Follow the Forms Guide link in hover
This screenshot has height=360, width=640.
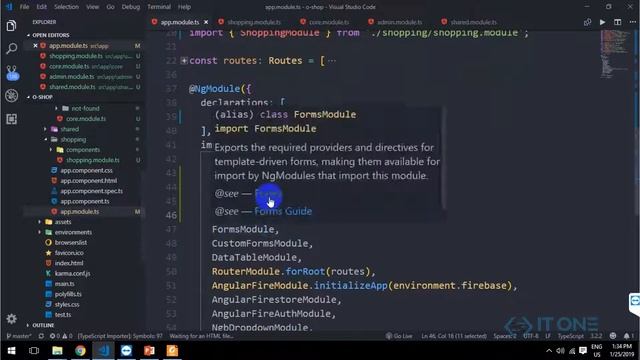(x=283, y=211)
